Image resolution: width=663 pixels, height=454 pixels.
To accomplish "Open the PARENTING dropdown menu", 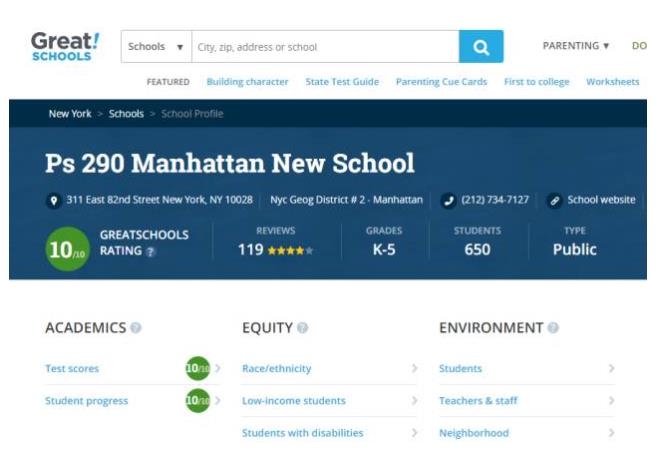I will click(x=576, y=46).
